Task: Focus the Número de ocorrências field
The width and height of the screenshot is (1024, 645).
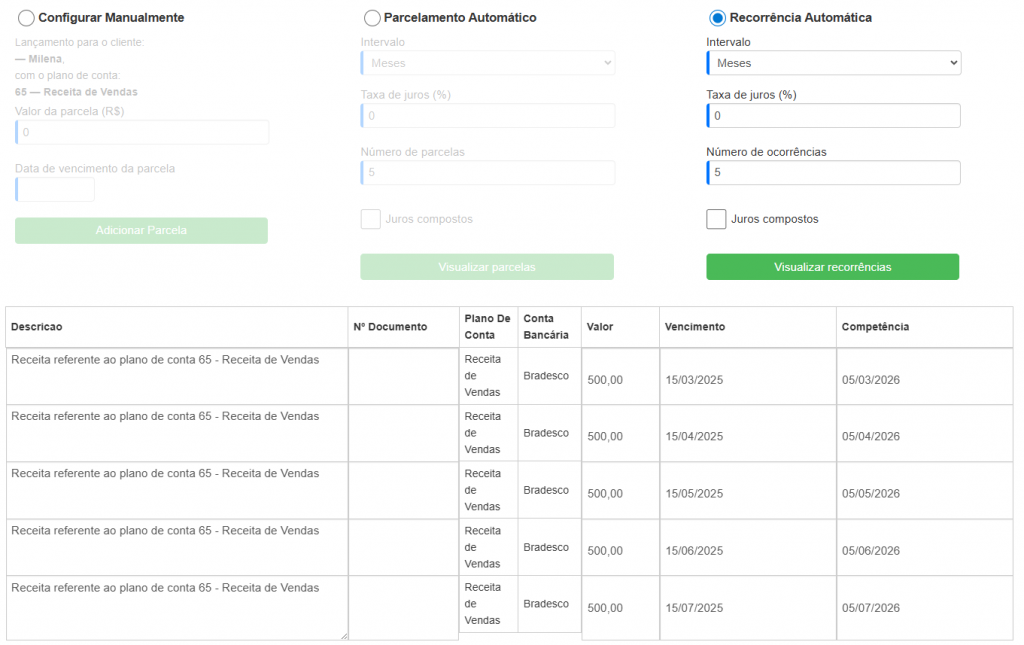Action: (833, 173)
